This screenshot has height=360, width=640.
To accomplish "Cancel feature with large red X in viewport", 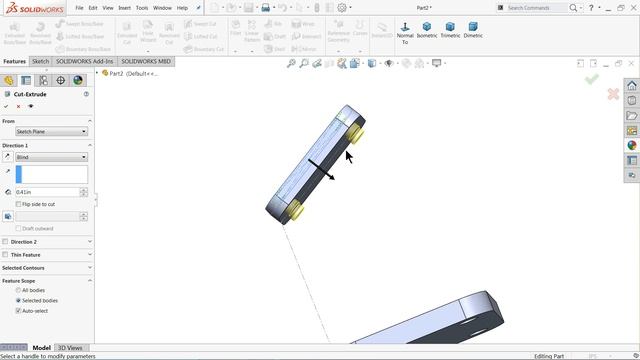I will [x=613, y=94].
